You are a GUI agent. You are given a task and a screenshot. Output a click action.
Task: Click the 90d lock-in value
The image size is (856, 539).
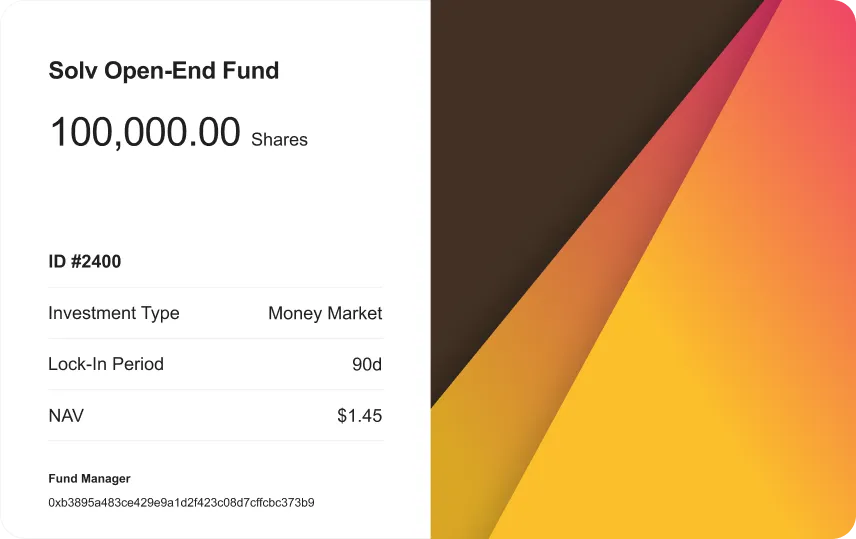[x=367, y=364]
